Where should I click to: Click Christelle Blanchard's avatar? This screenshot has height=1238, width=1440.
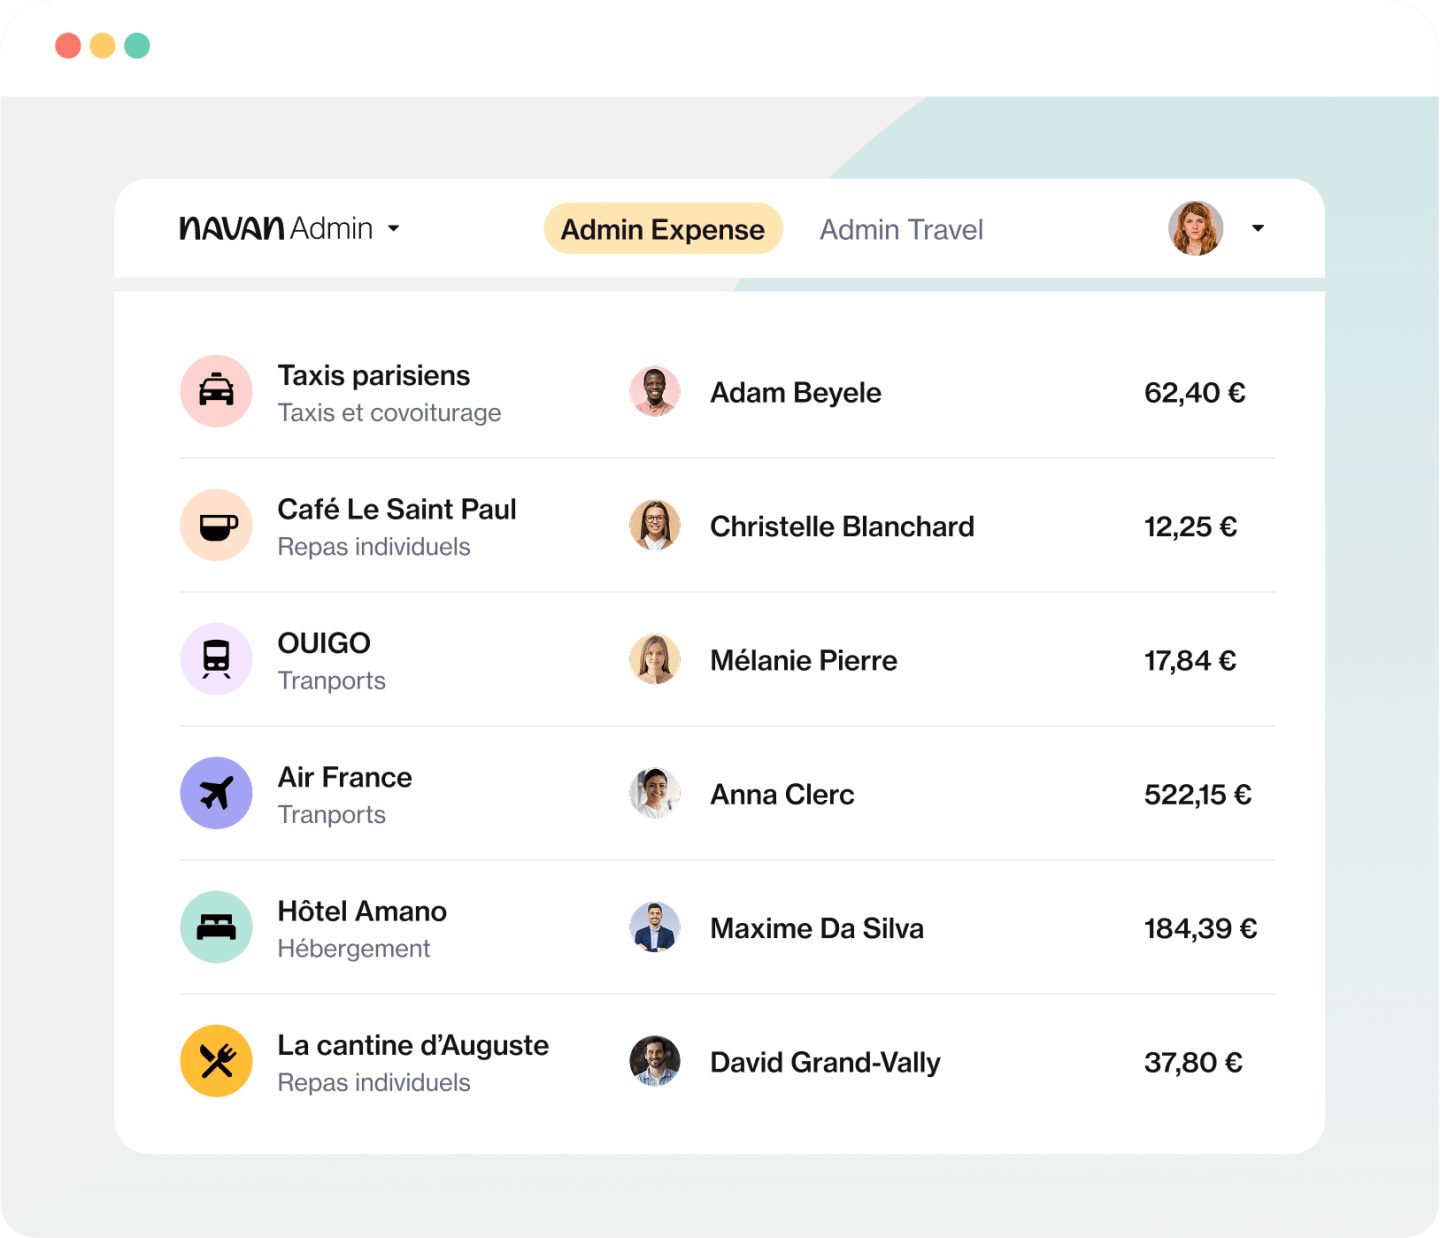coord(655,525)
